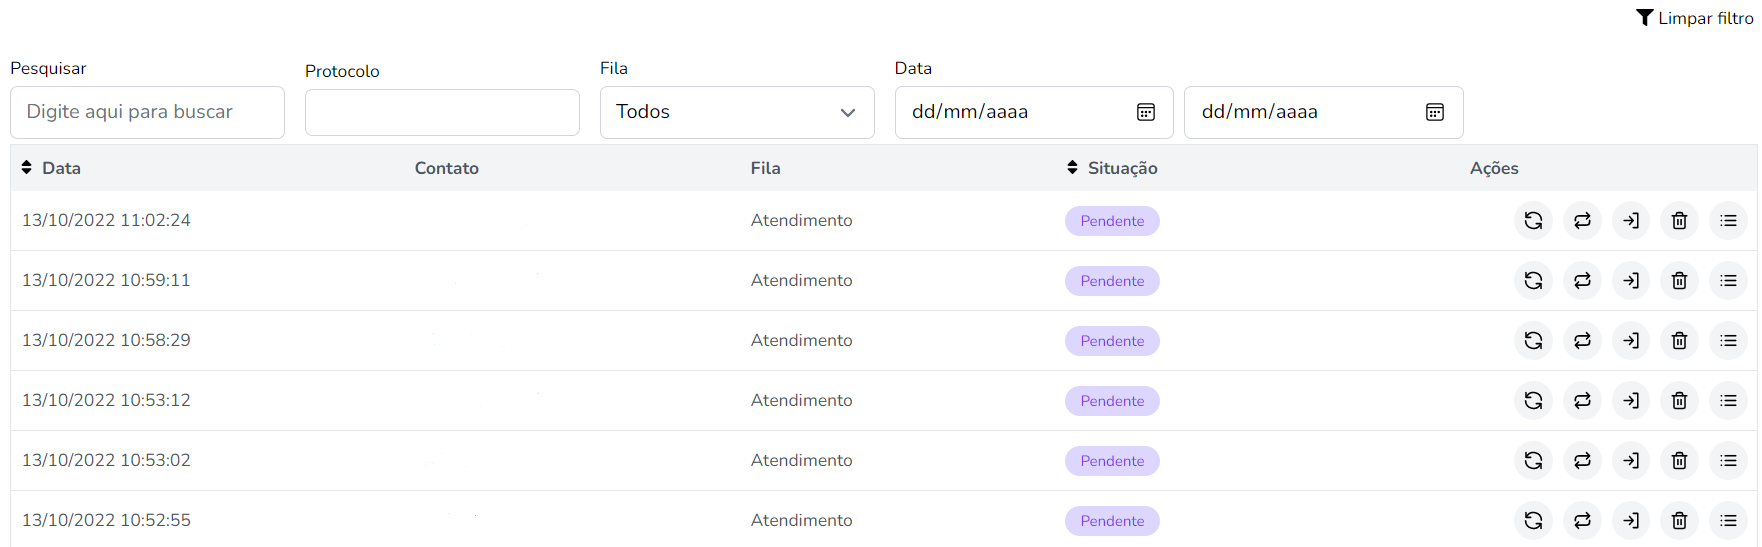Image resolution: width=1762 pixels, height=547 pixels.
Task: Click transfer arrows icon for 10:53:02 row
Action: (1582, 461)
